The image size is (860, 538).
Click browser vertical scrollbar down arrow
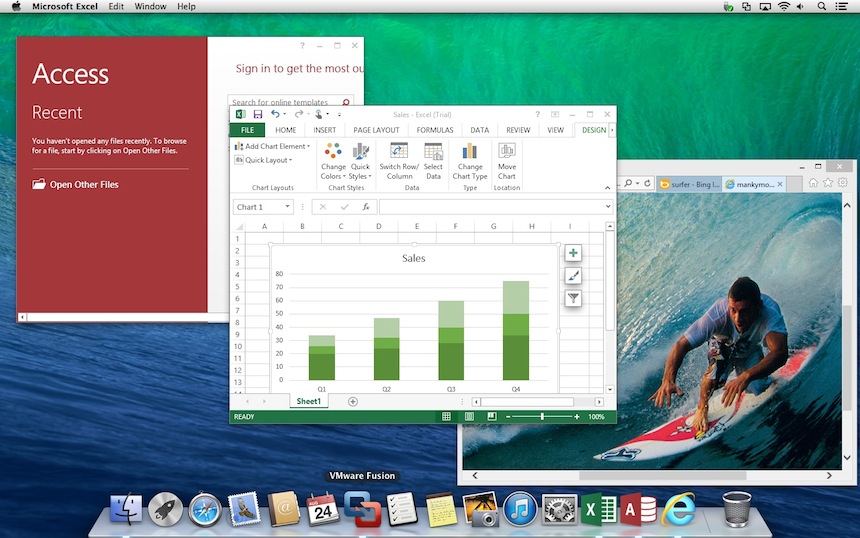(847, 457)
